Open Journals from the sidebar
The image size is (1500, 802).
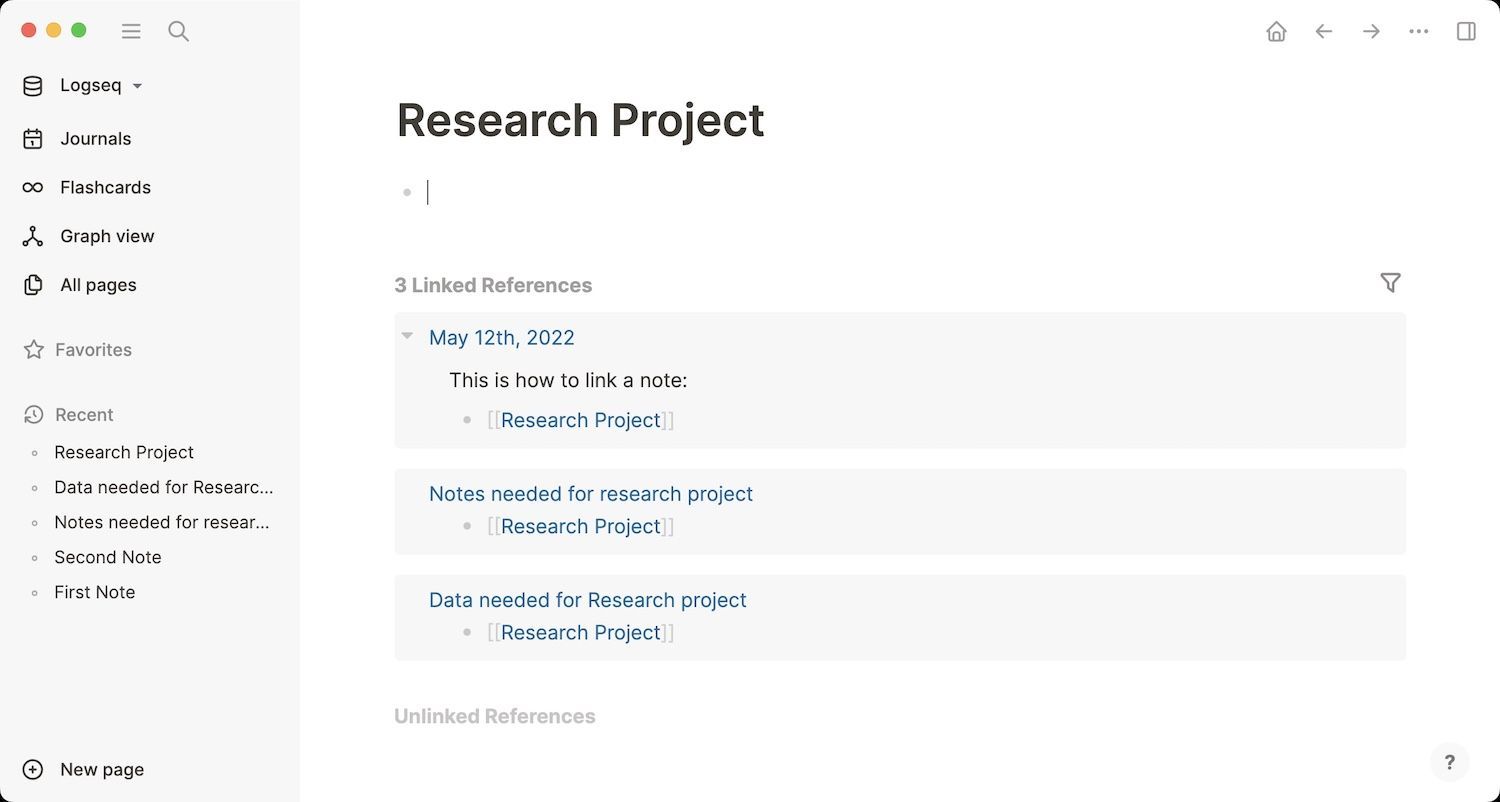pyautogui.click(x=95, y=139)
